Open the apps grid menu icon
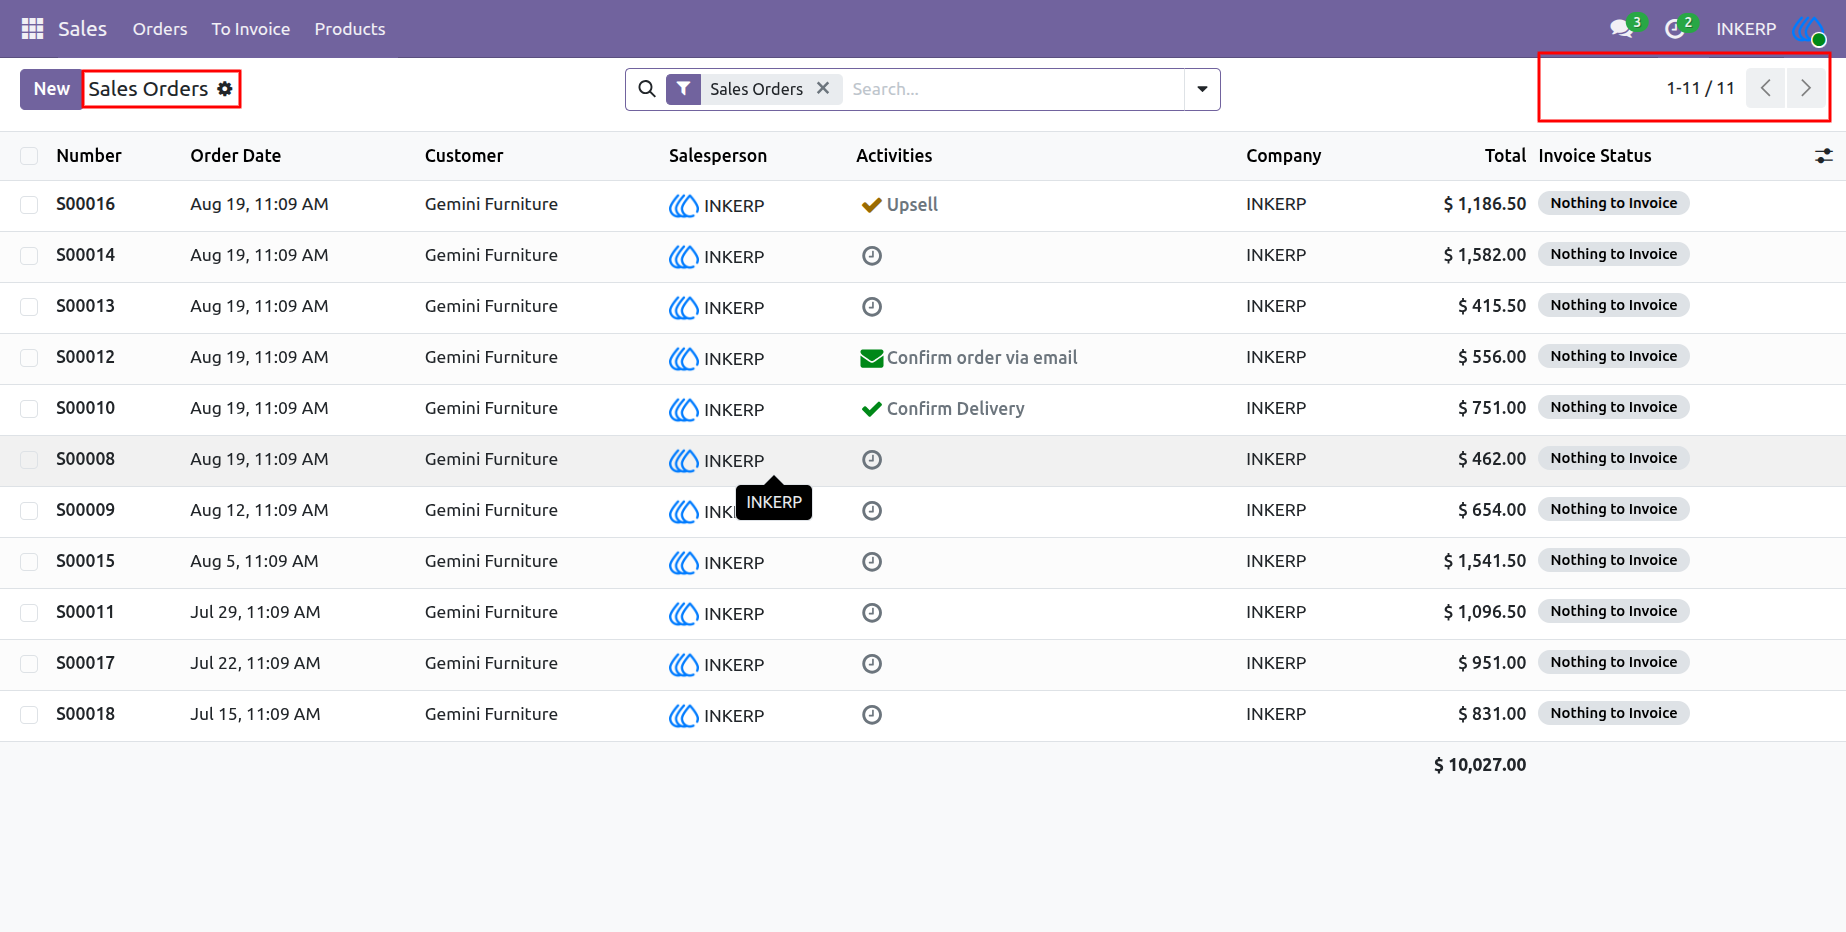 32,29
